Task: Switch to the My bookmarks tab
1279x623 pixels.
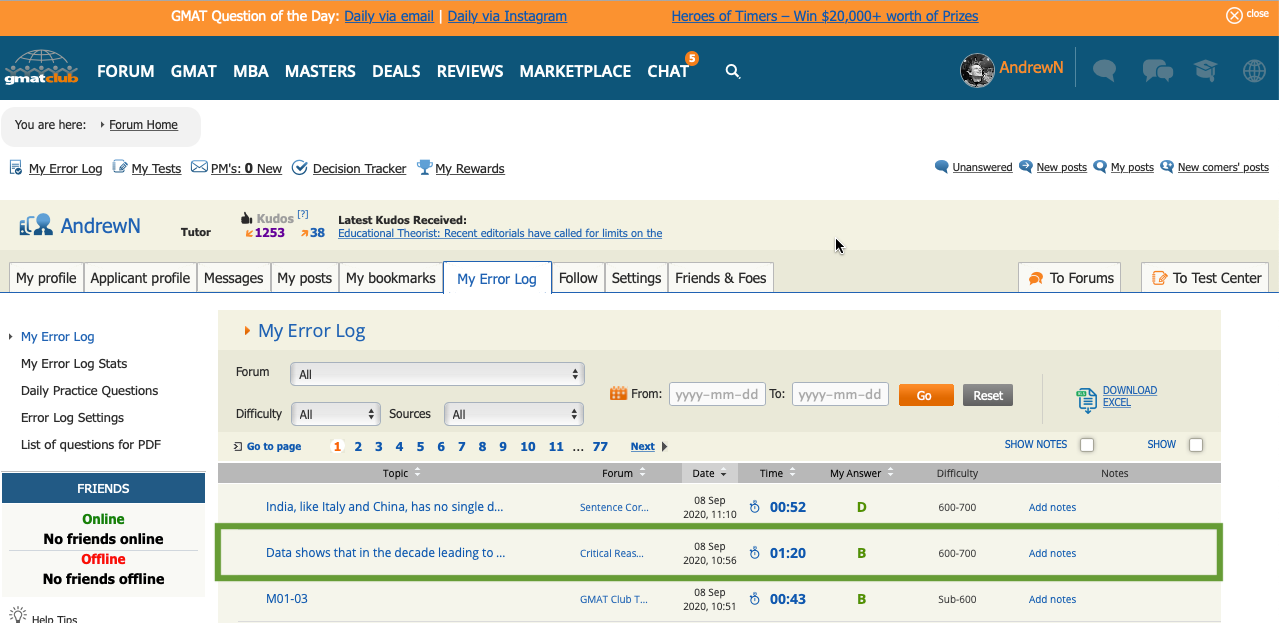Action: click(x=390, y=278)
